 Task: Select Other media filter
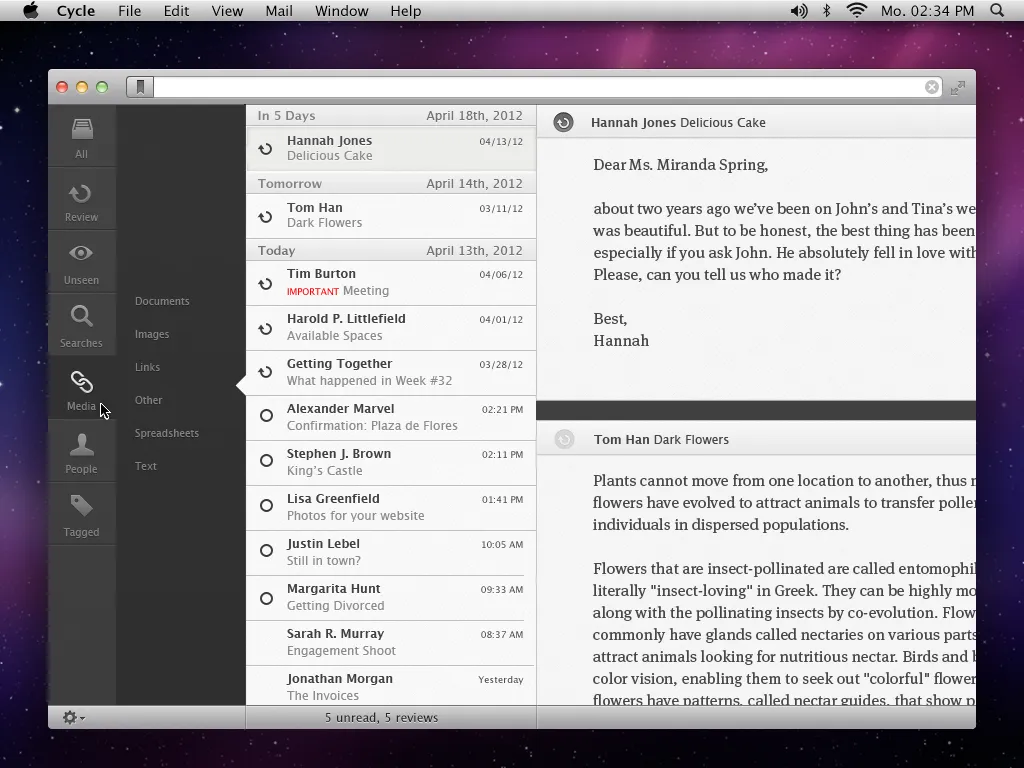[x=148, y=400]
